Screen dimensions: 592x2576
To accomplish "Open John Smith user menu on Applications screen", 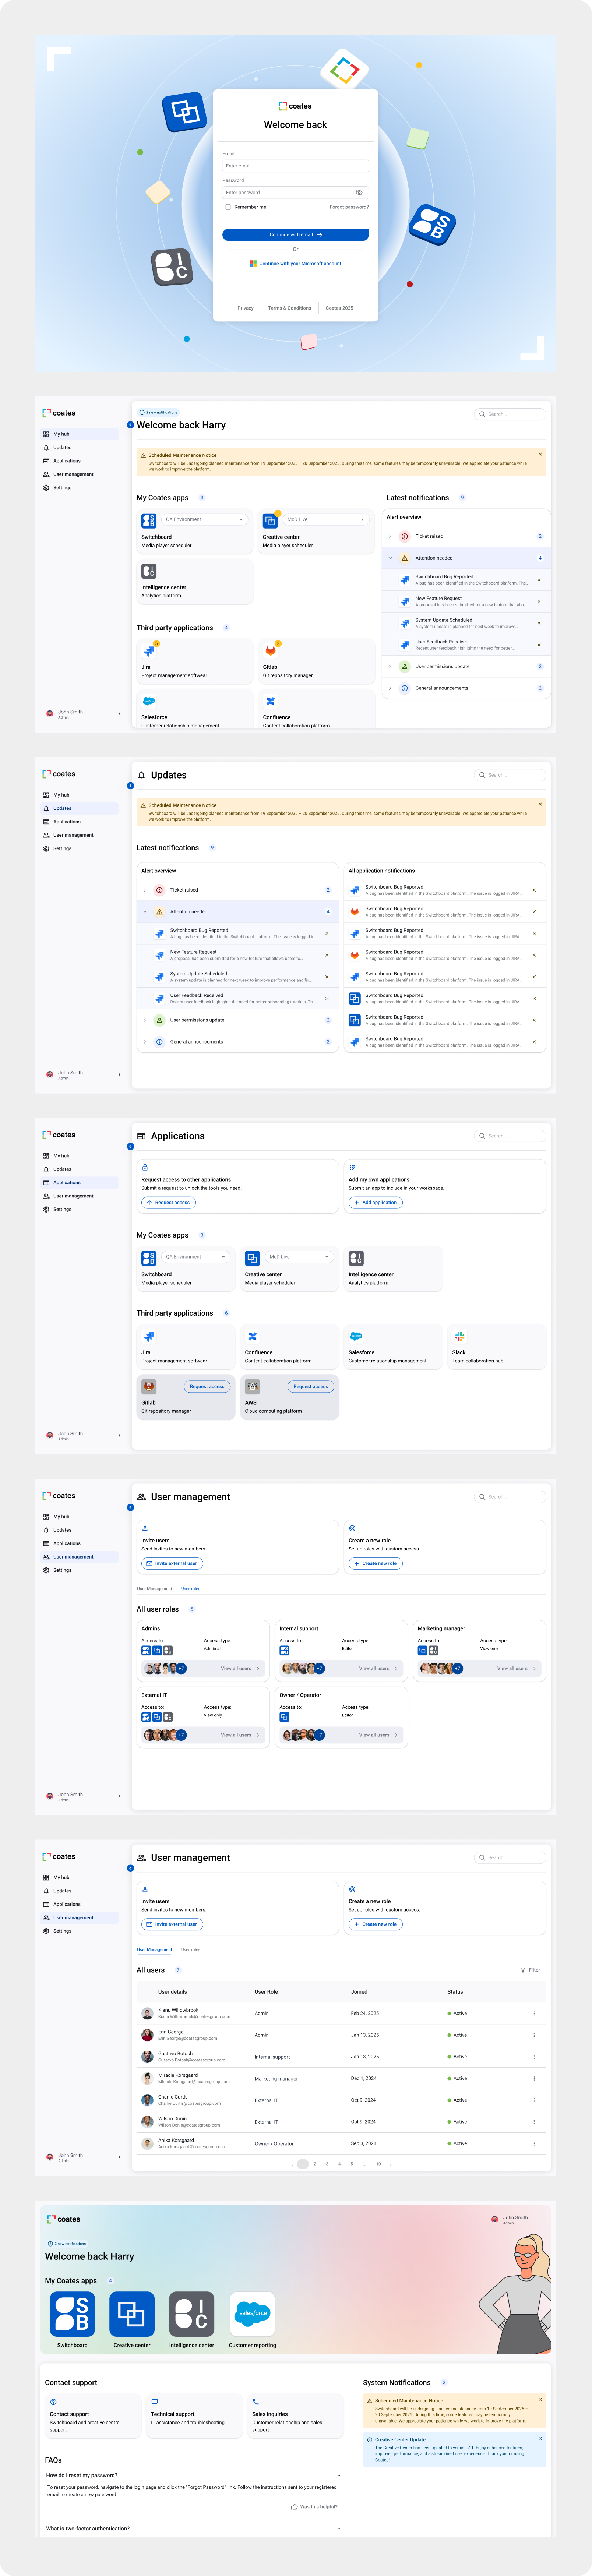I will (x=82, y=1435).
